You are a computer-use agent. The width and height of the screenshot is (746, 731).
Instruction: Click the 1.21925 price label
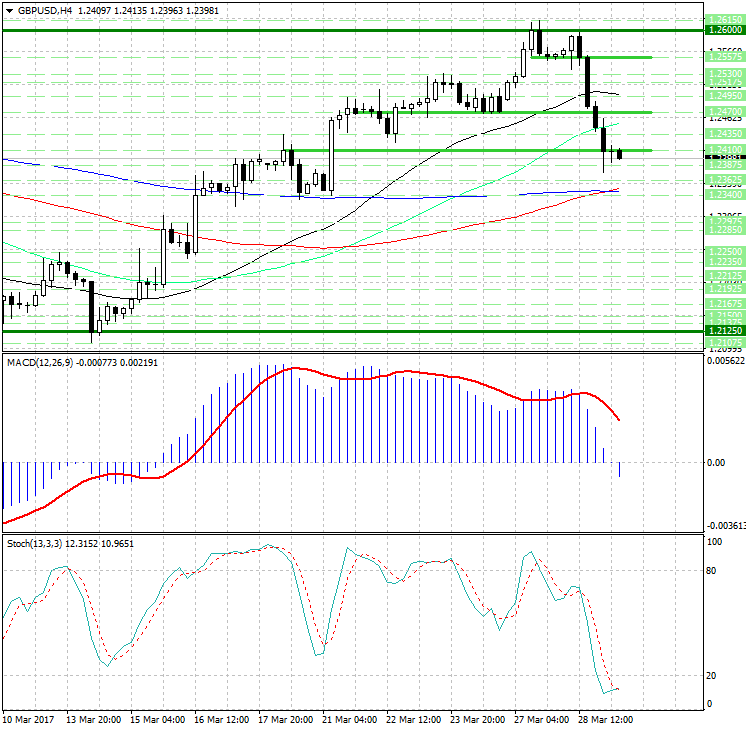pyautogui.click(x=725, y=288)
